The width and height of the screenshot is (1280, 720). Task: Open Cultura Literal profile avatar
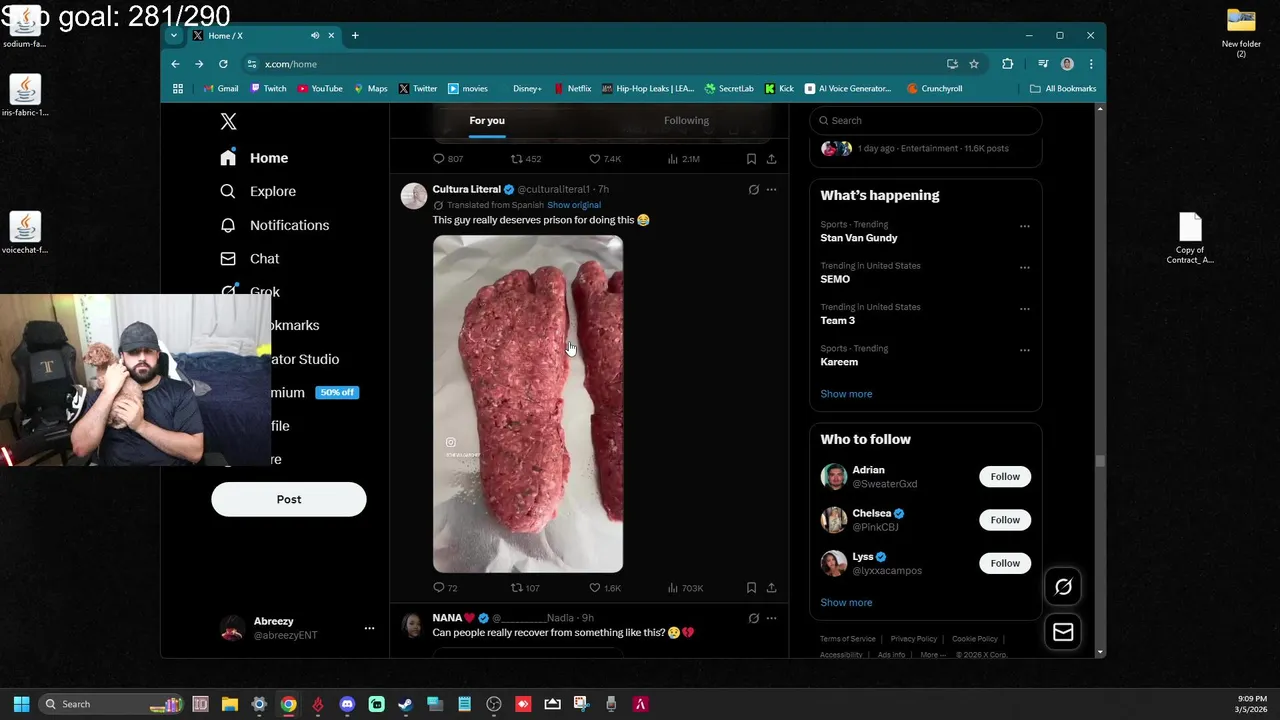tap(414, 196)
